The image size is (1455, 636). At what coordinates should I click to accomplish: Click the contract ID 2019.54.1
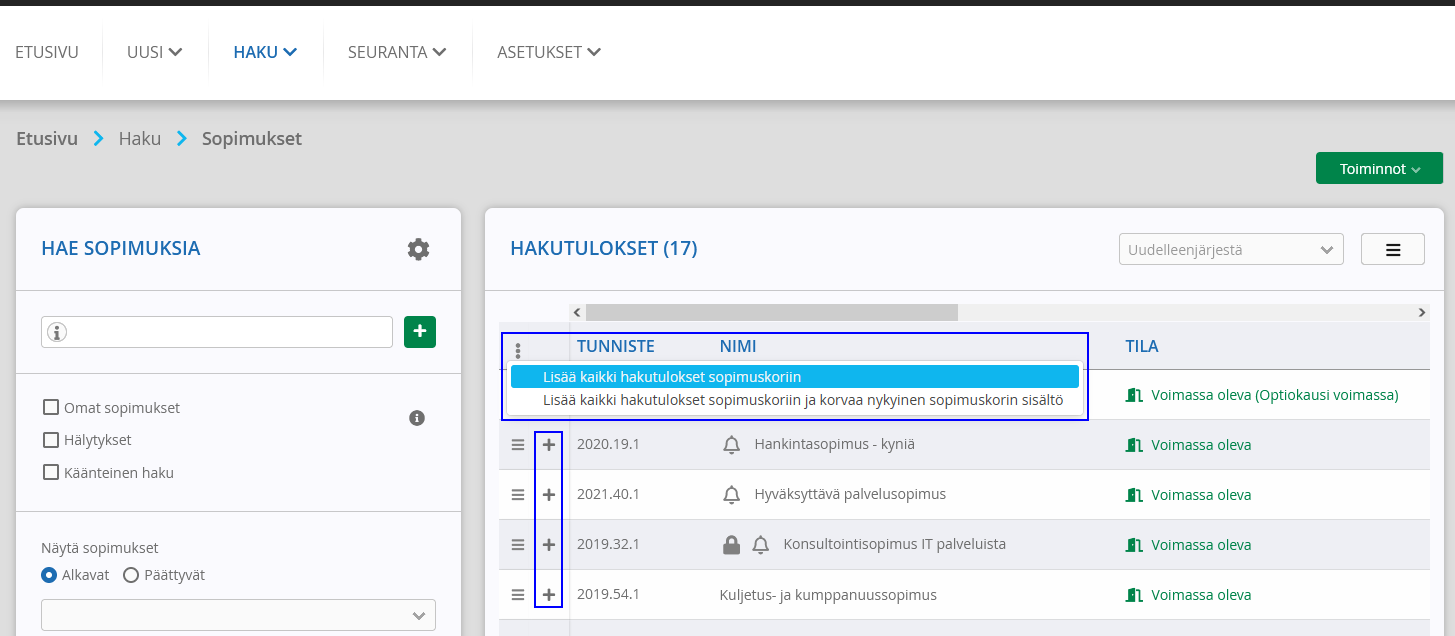coord(608,595)
